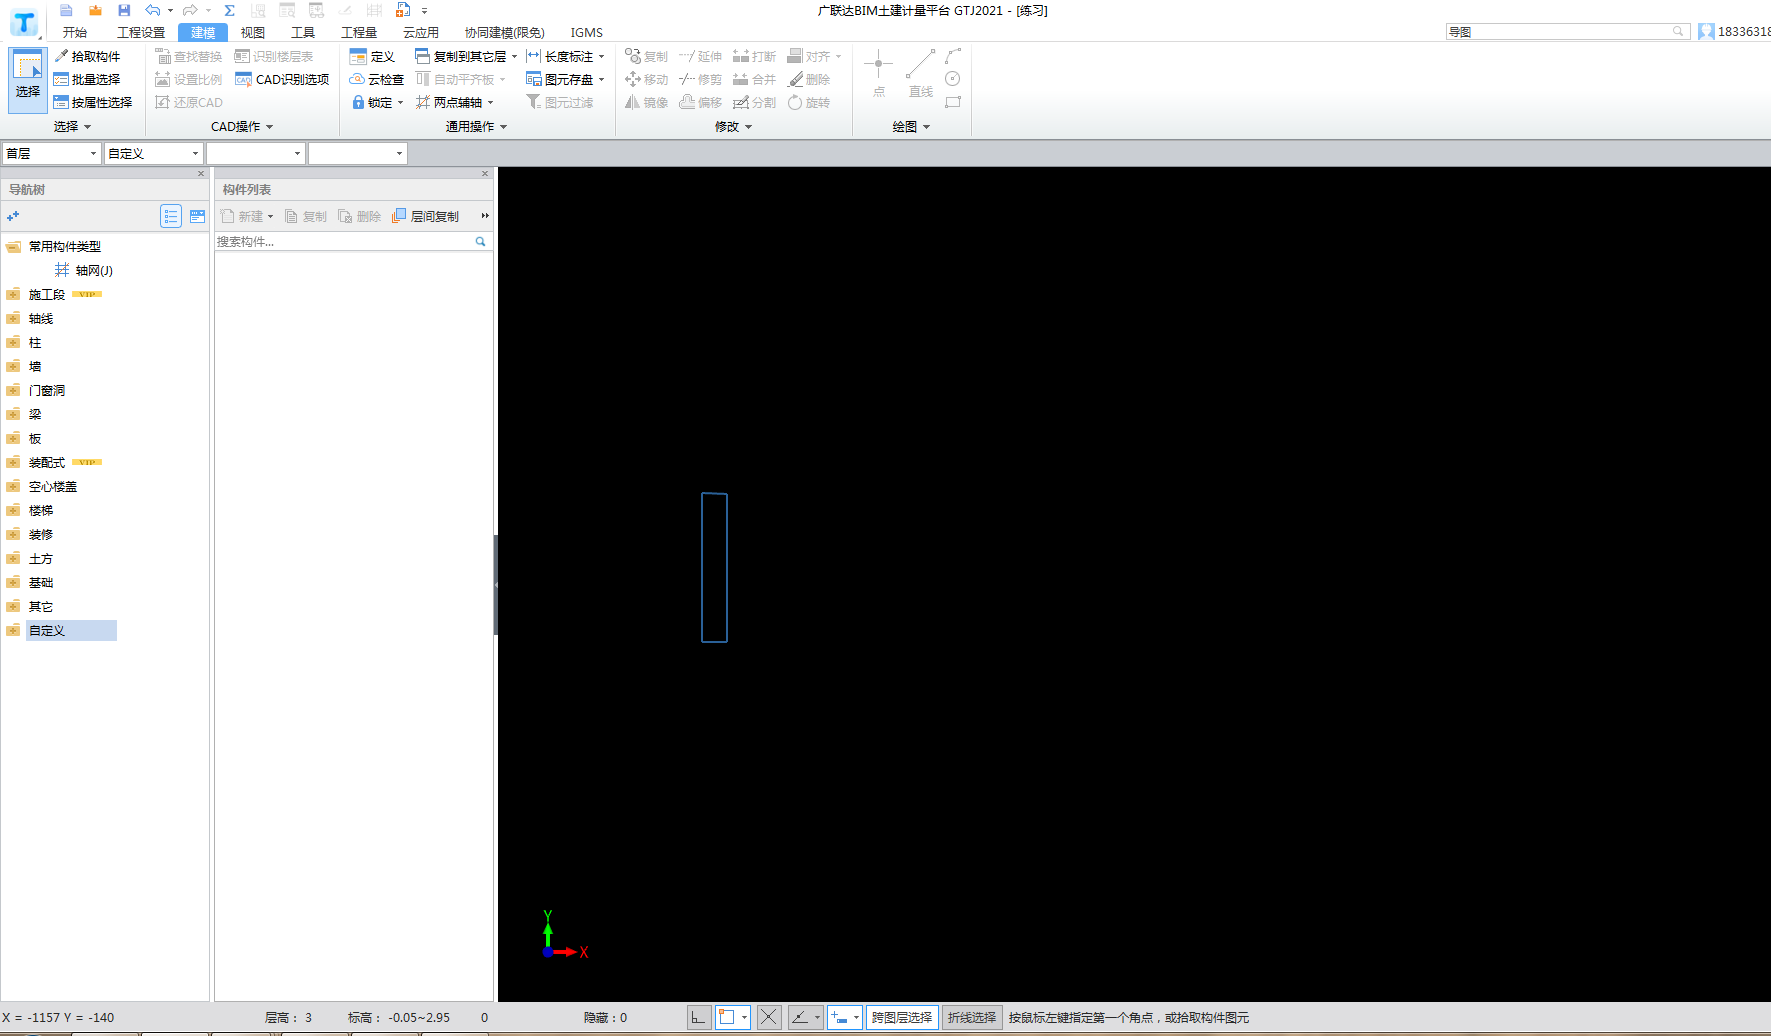Open the 工程设置 ribbon tab
The height and width of the screenshot is (1036, 1771).
(x=141, y=32)
